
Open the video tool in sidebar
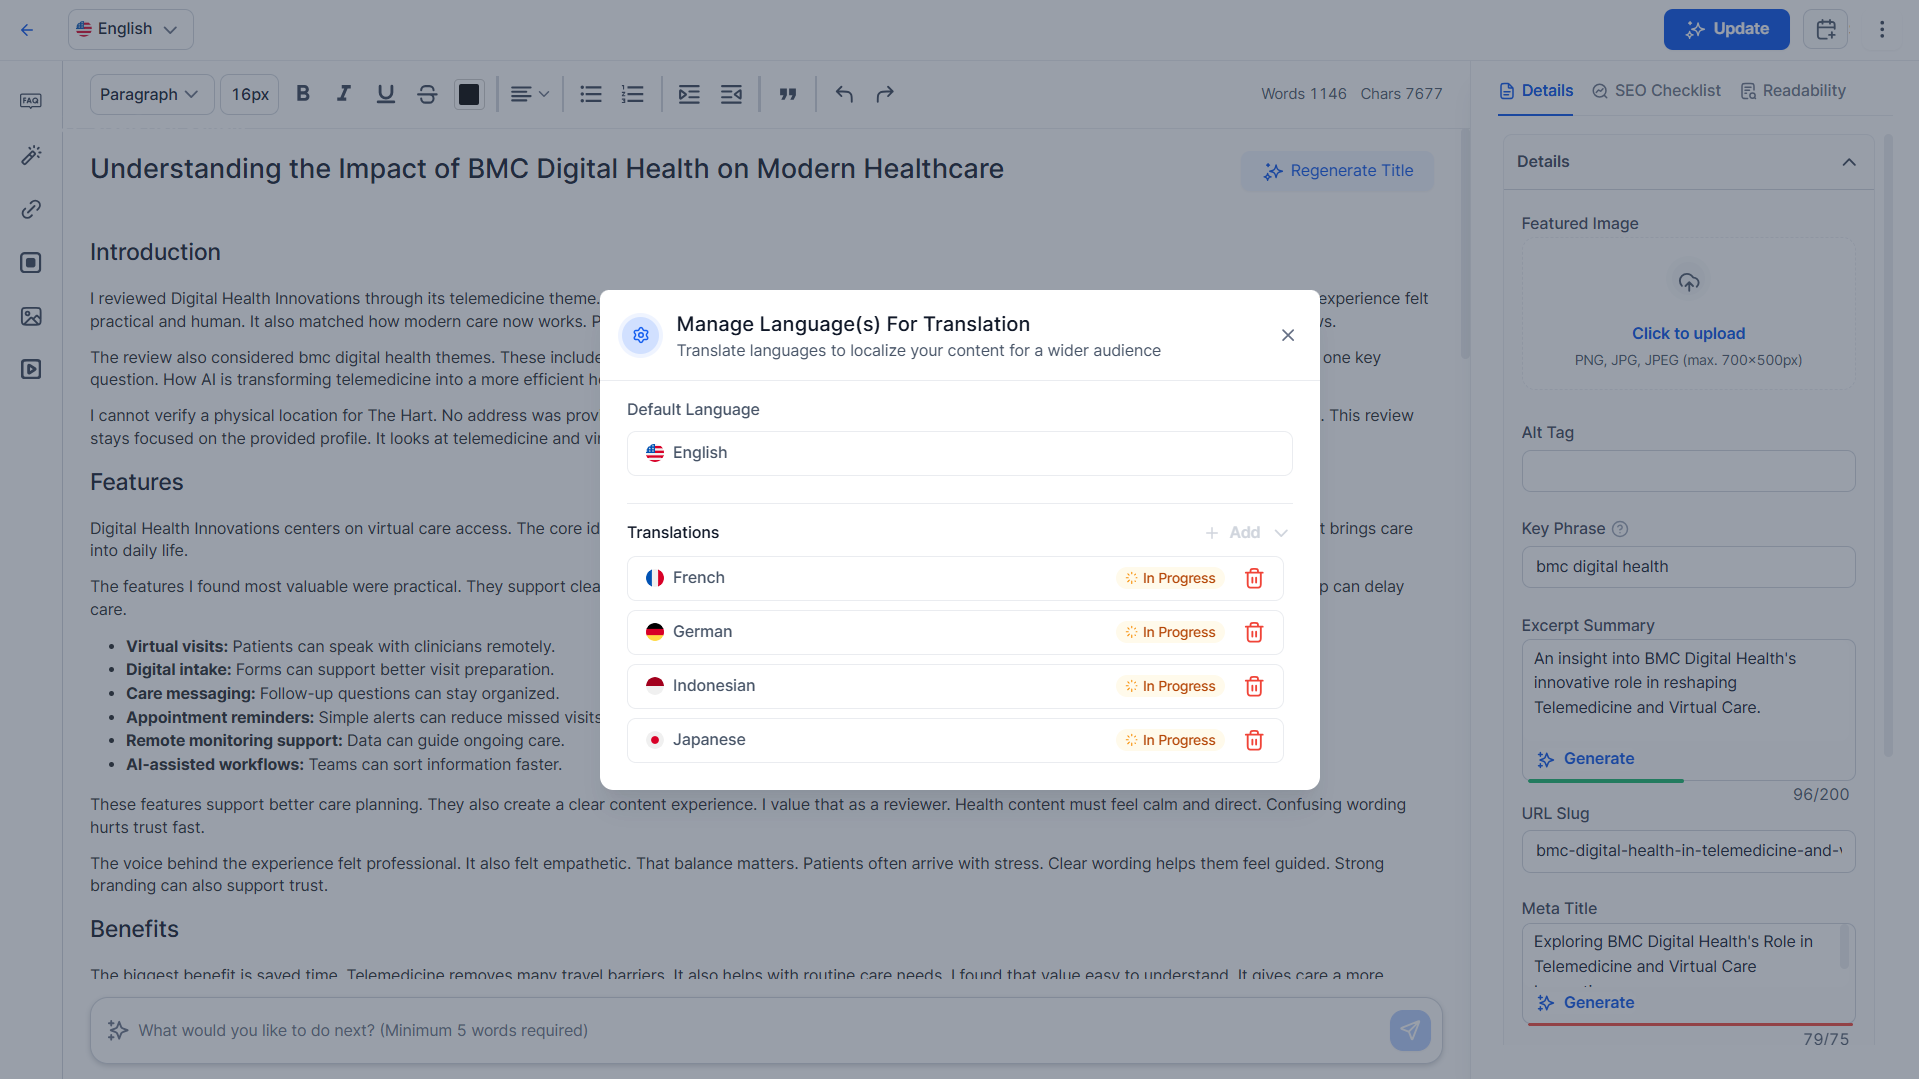[x=31, y=369]
